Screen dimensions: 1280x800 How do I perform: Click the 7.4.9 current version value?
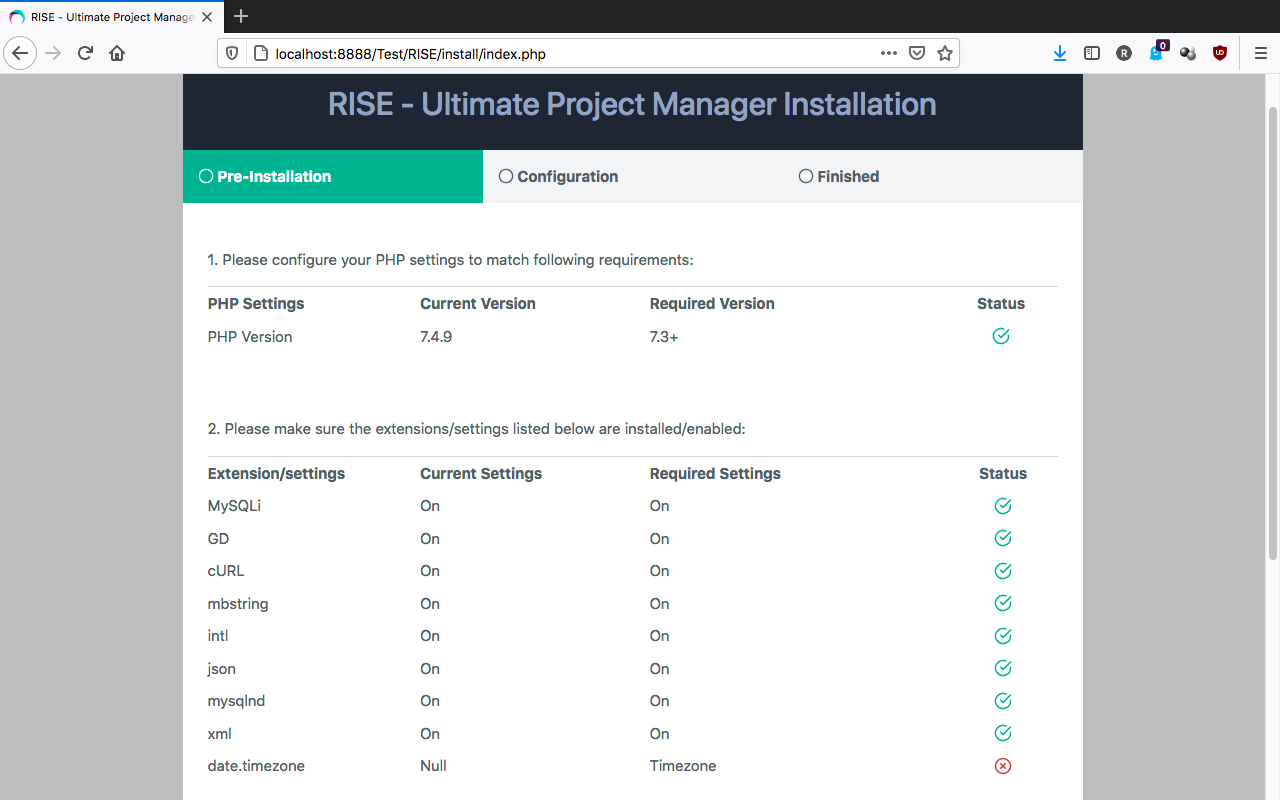pyautogui.click(x=436, y=337)
